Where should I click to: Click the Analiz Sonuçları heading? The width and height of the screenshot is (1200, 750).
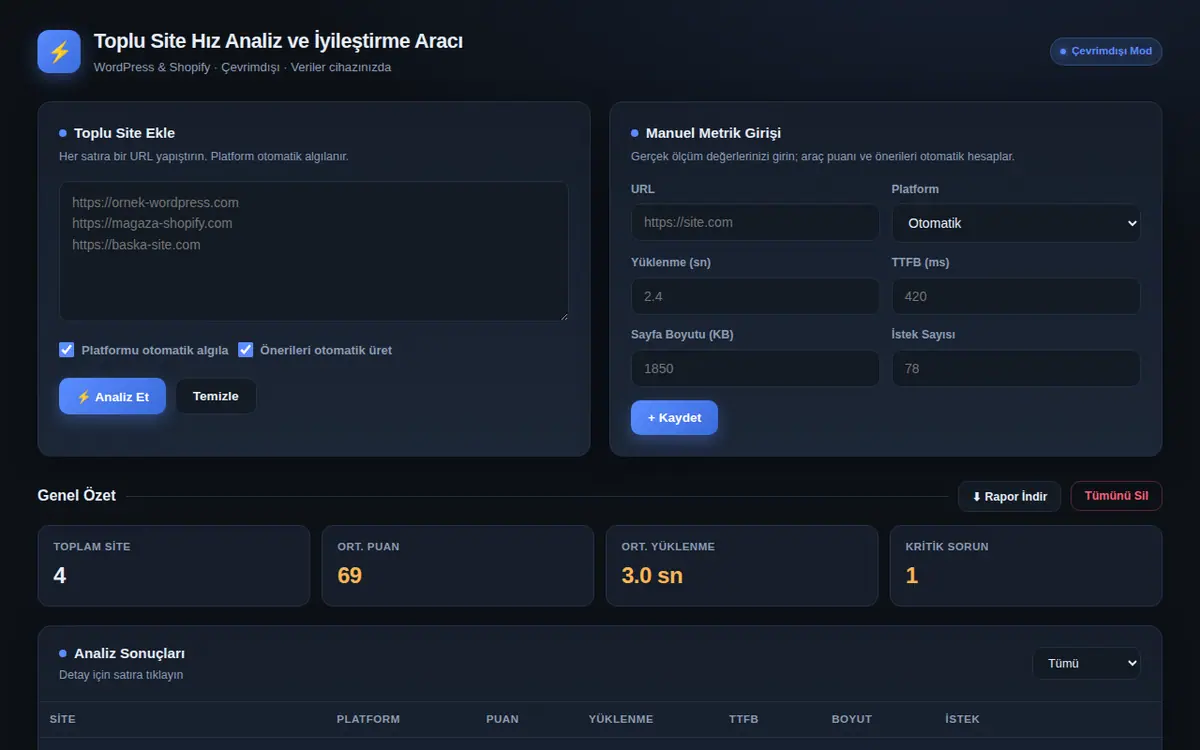129,653
